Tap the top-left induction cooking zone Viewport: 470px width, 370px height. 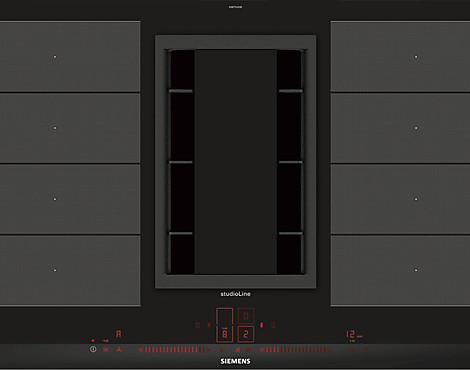click(x=70, y=56)
